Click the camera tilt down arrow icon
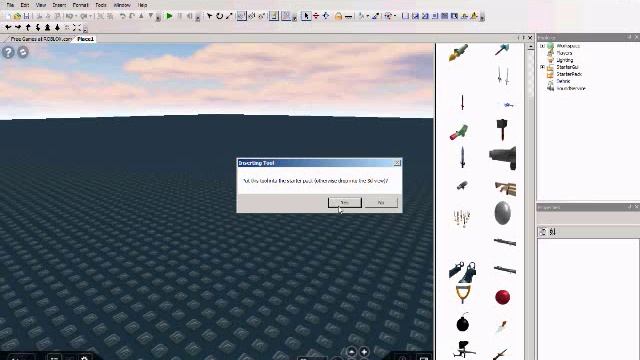The height and width of the screenshot is (360, 640). [x=38, y=27]
